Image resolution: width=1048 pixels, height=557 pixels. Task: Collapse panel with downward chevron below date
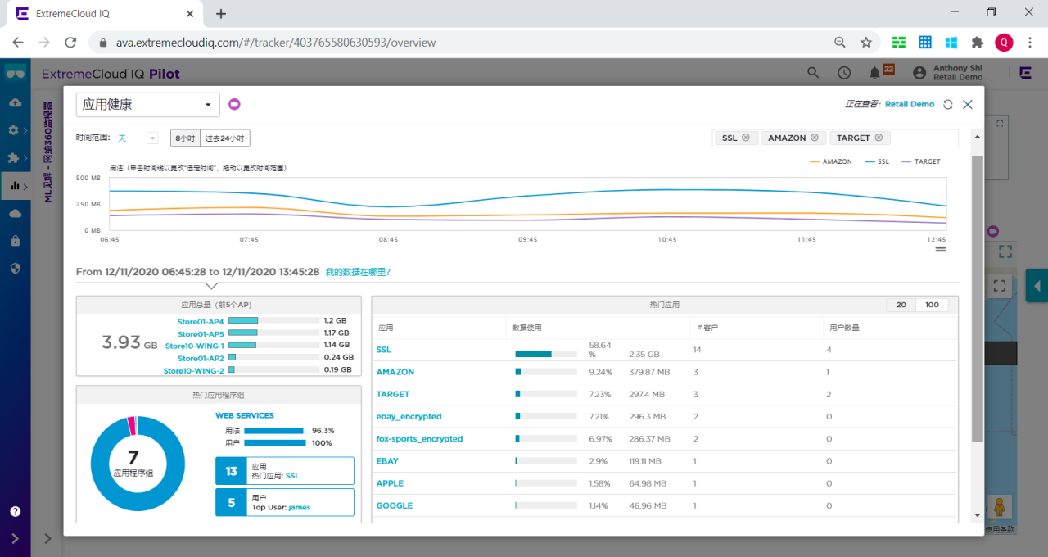point(211,286)
